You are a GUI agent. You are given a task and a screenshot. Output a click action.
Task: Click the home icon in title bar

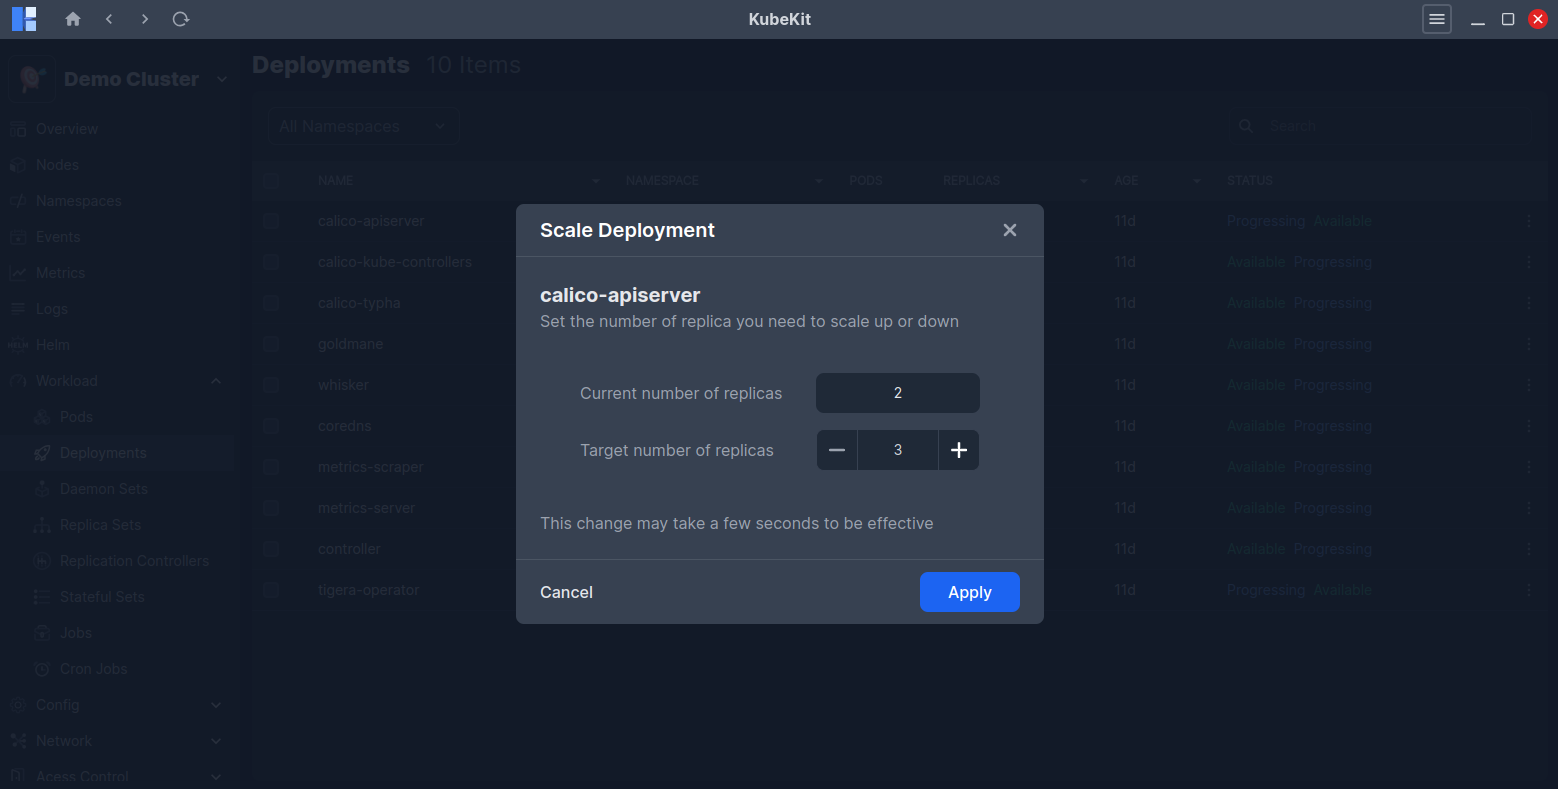click(x=72, y=19)
